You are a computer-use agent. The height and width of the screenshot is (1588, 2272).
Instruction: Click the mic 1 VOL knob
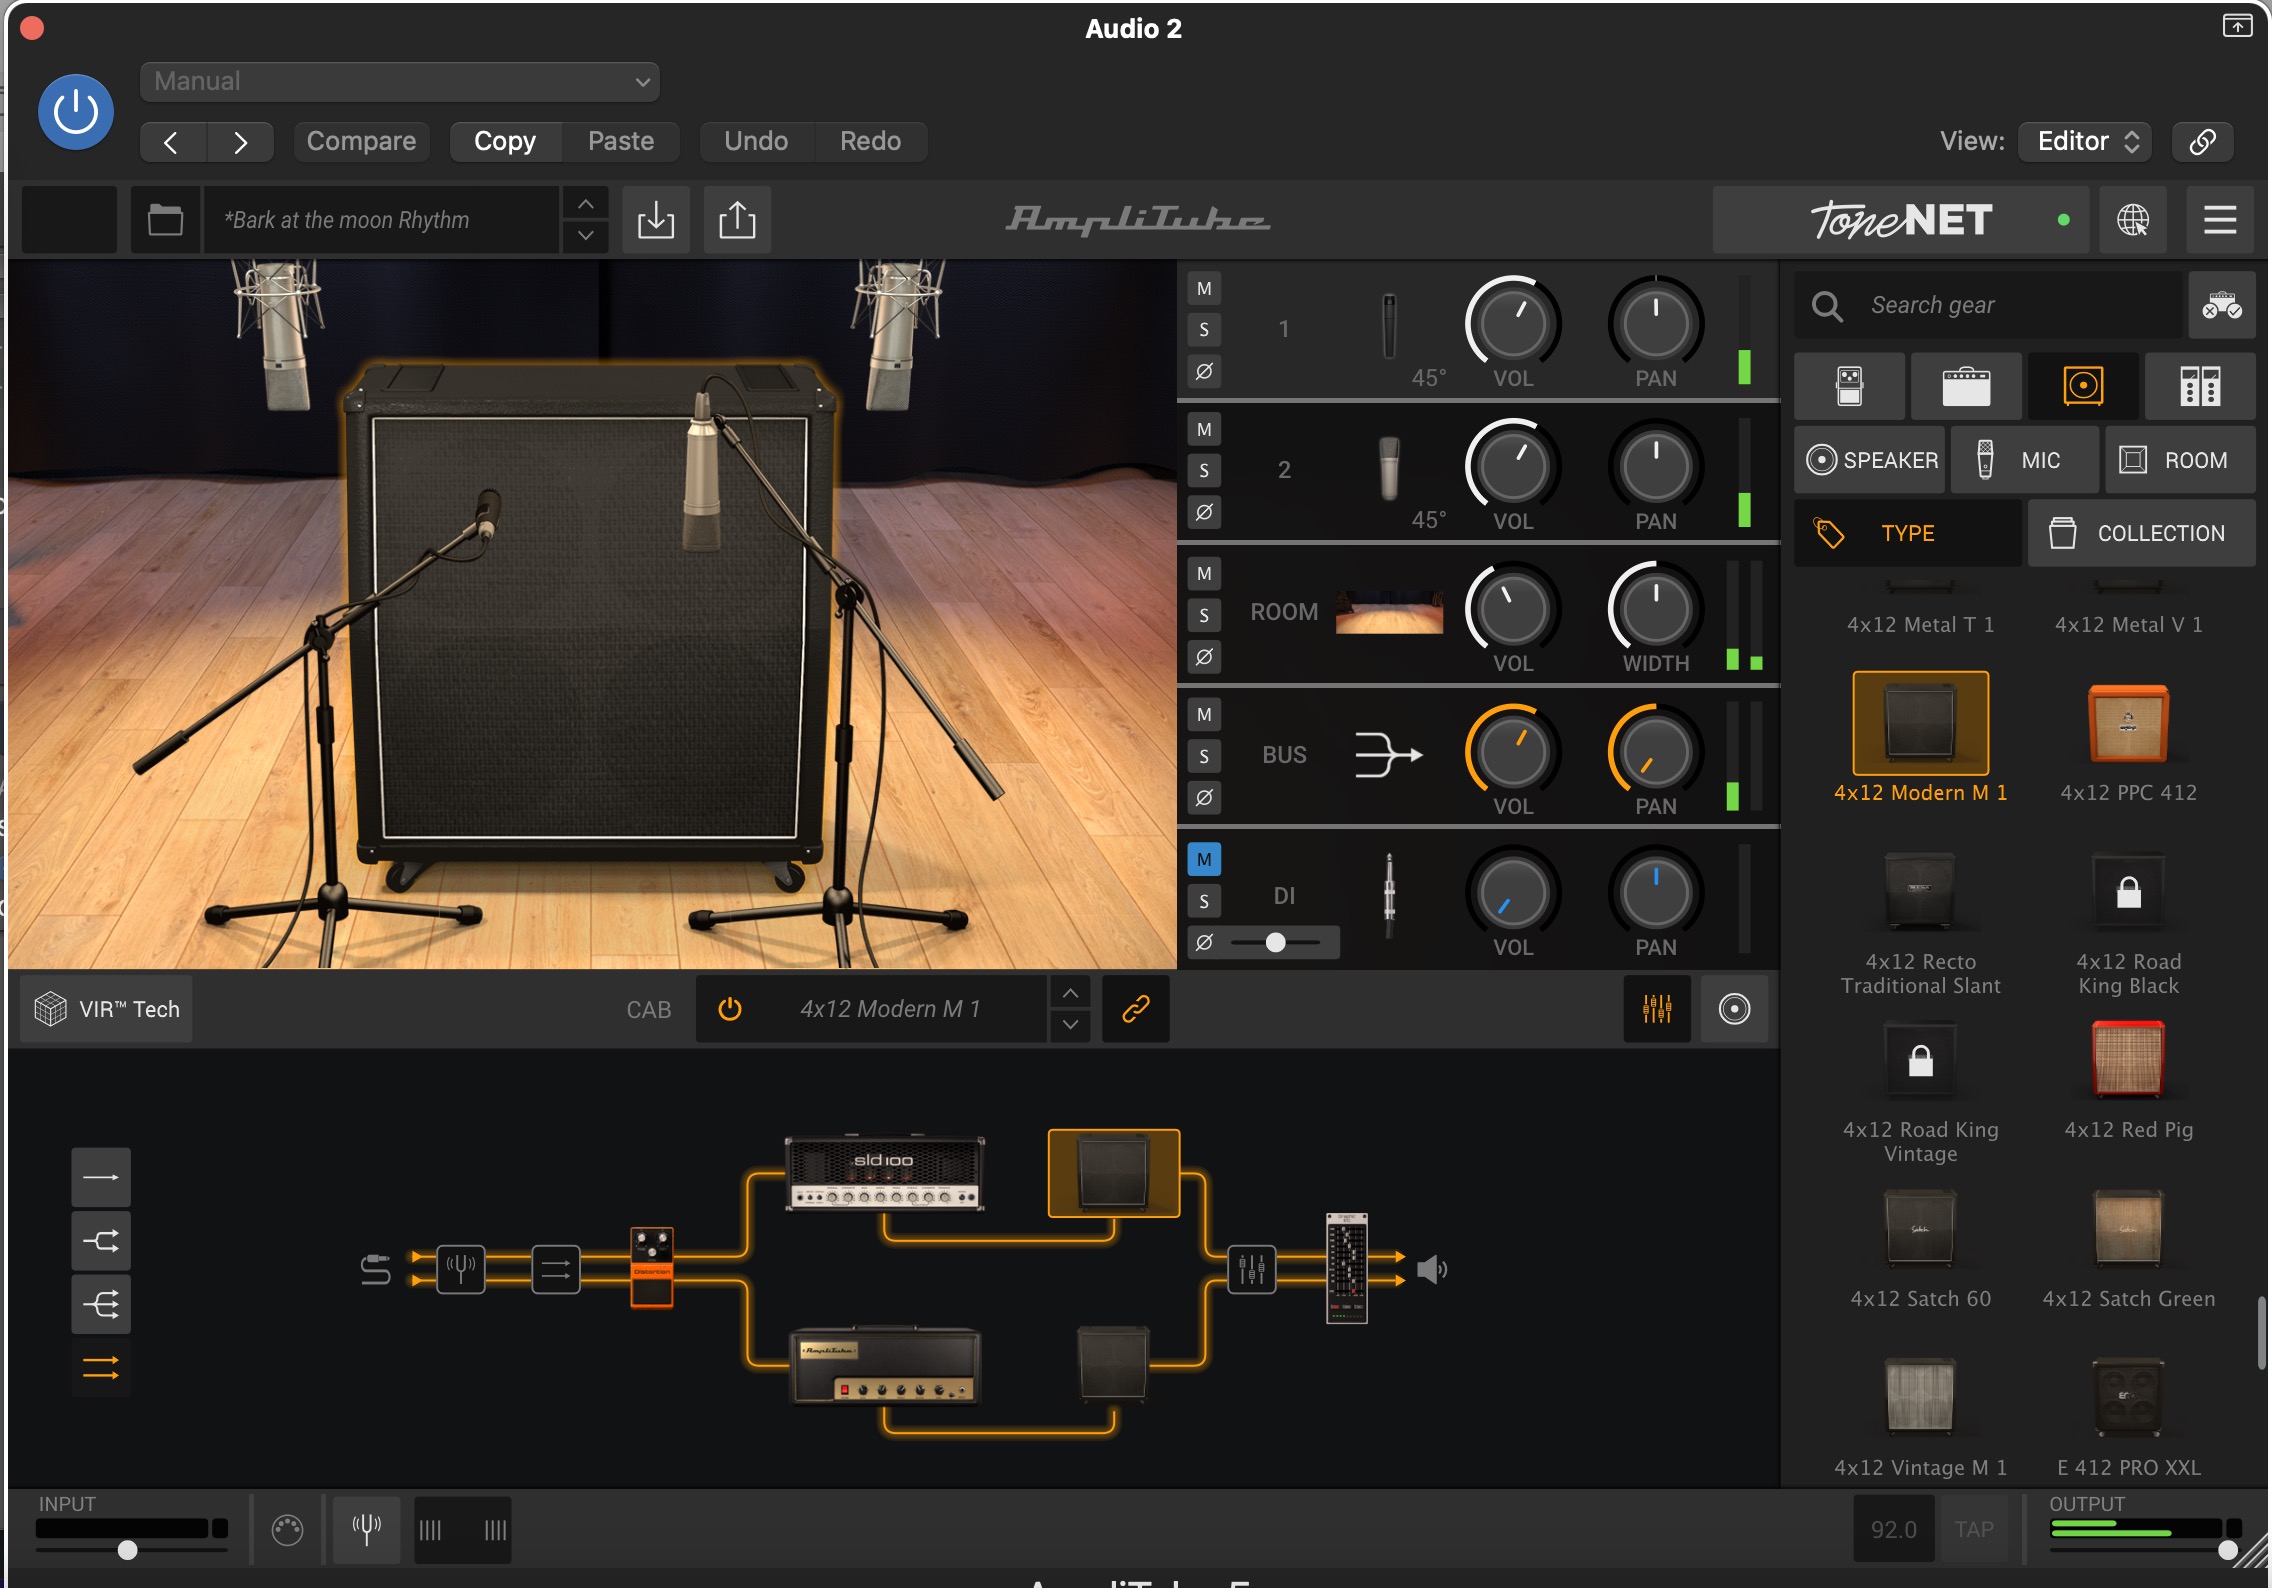pyautogui.click(x=1513, y=323)
